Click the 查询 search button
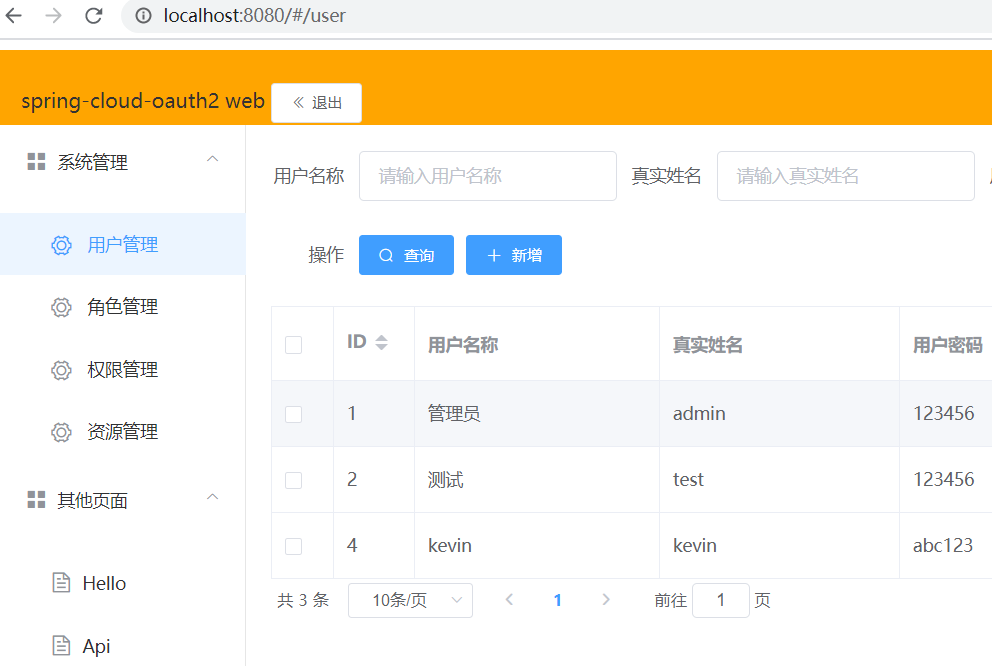The image size is (992, 666). (x=406, y=255)
